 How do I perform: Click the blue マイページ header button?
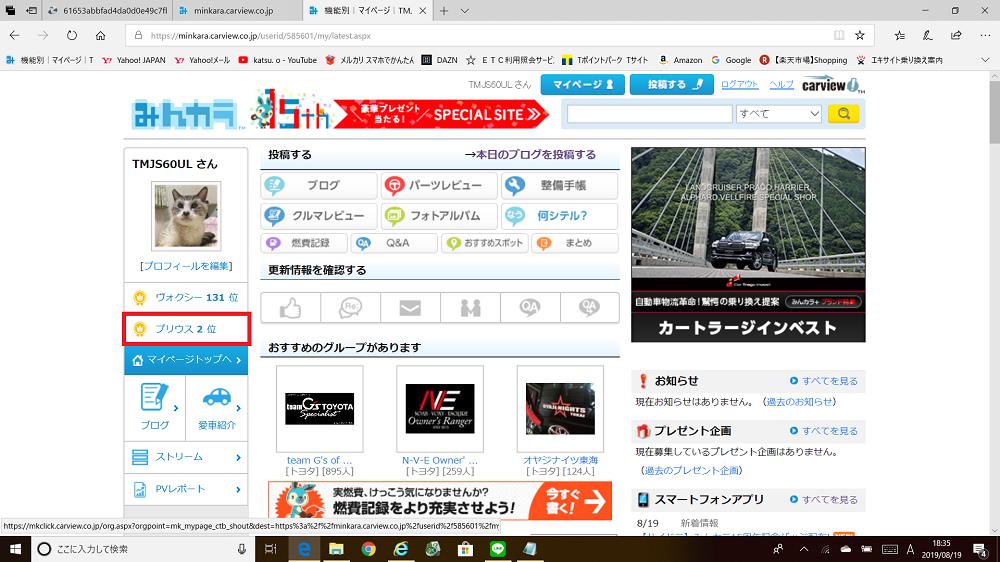[582, 84]
